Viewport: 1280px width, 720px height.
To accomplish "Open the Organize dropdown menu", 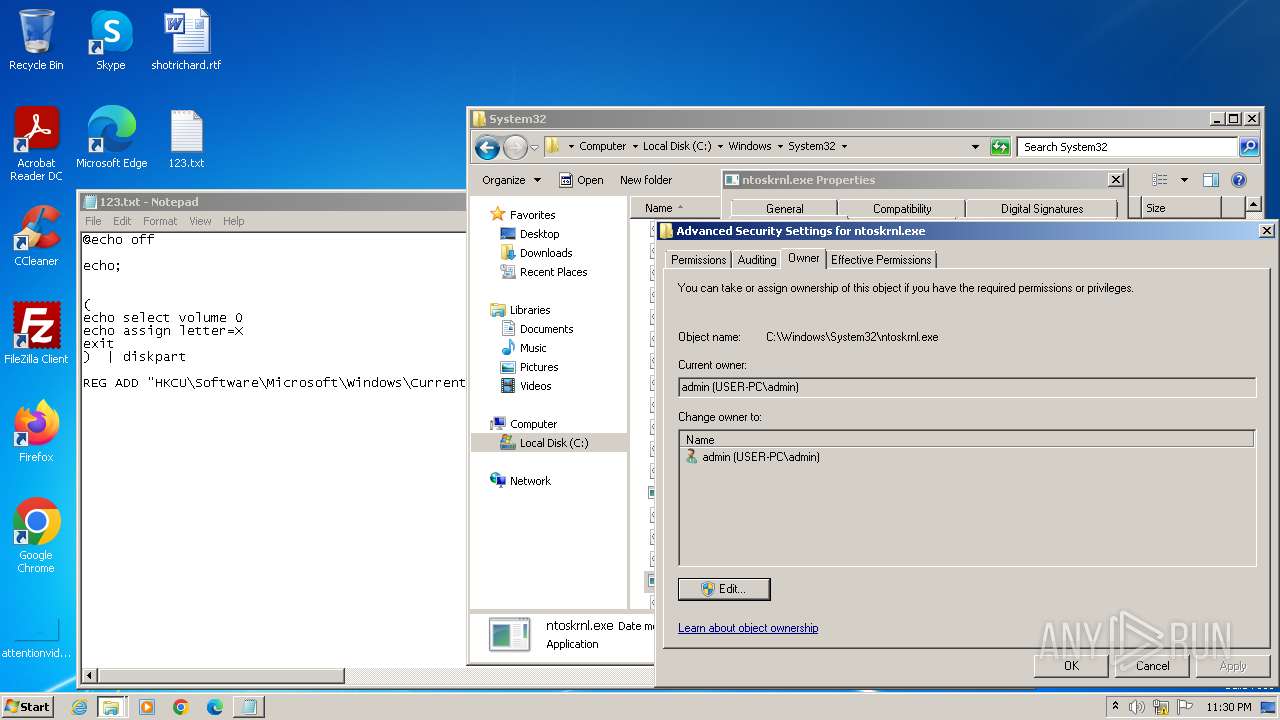I will [511, 180].
